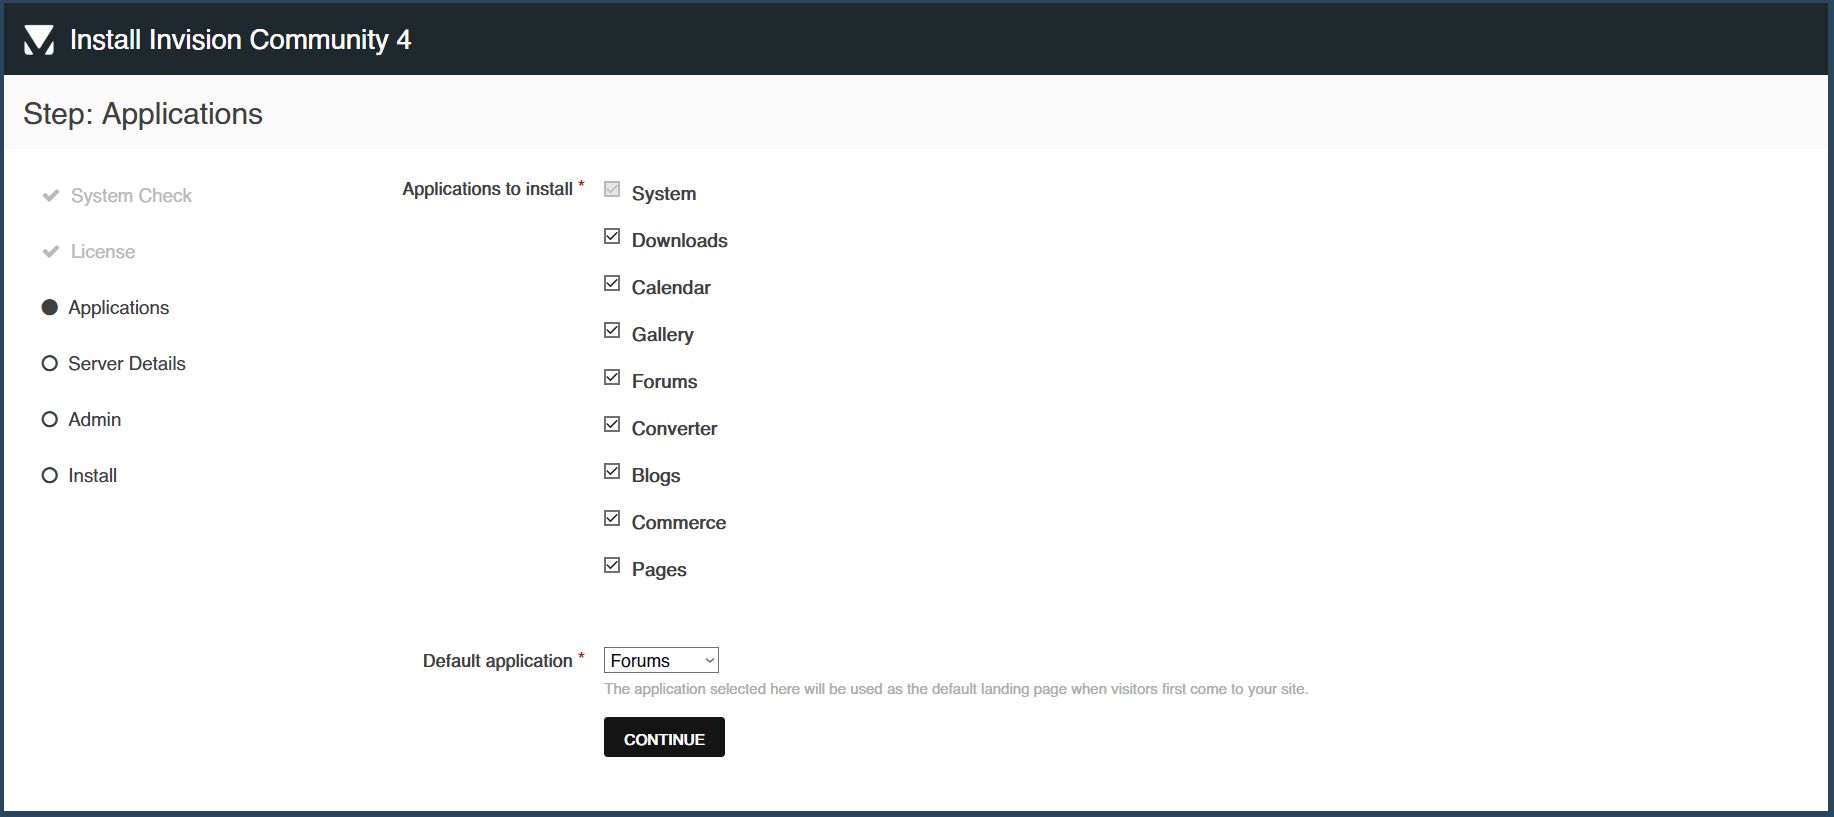
Task: Select the System Check step label
Action: pyautogui.click(x=131, y=196)
